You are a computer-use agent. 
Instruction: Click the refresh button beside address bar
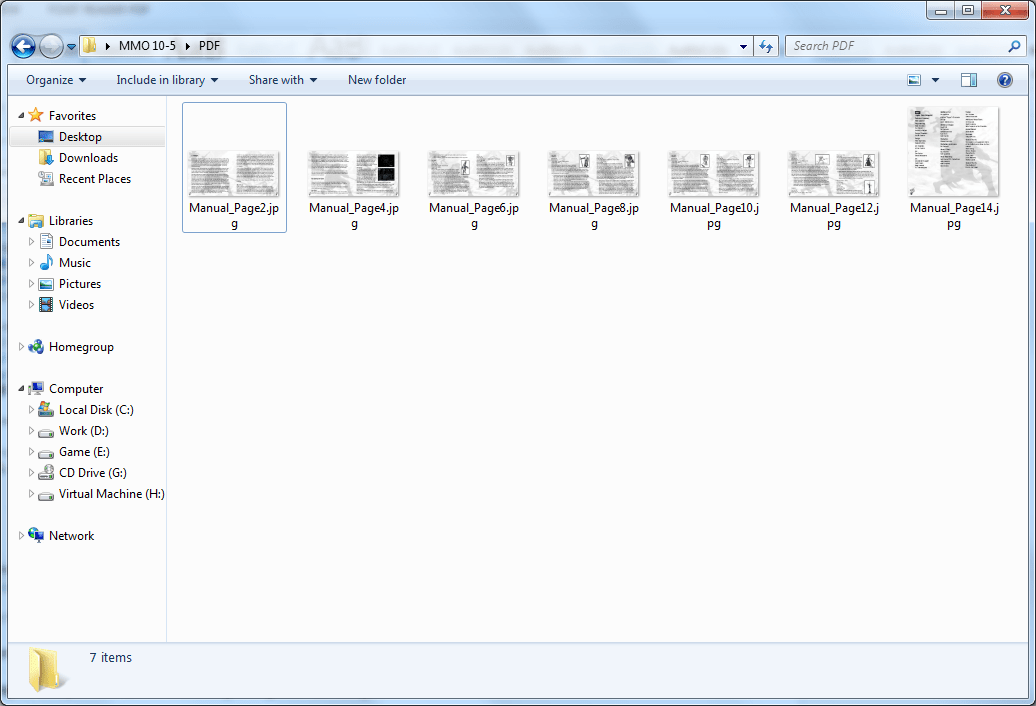pos(767,46)
